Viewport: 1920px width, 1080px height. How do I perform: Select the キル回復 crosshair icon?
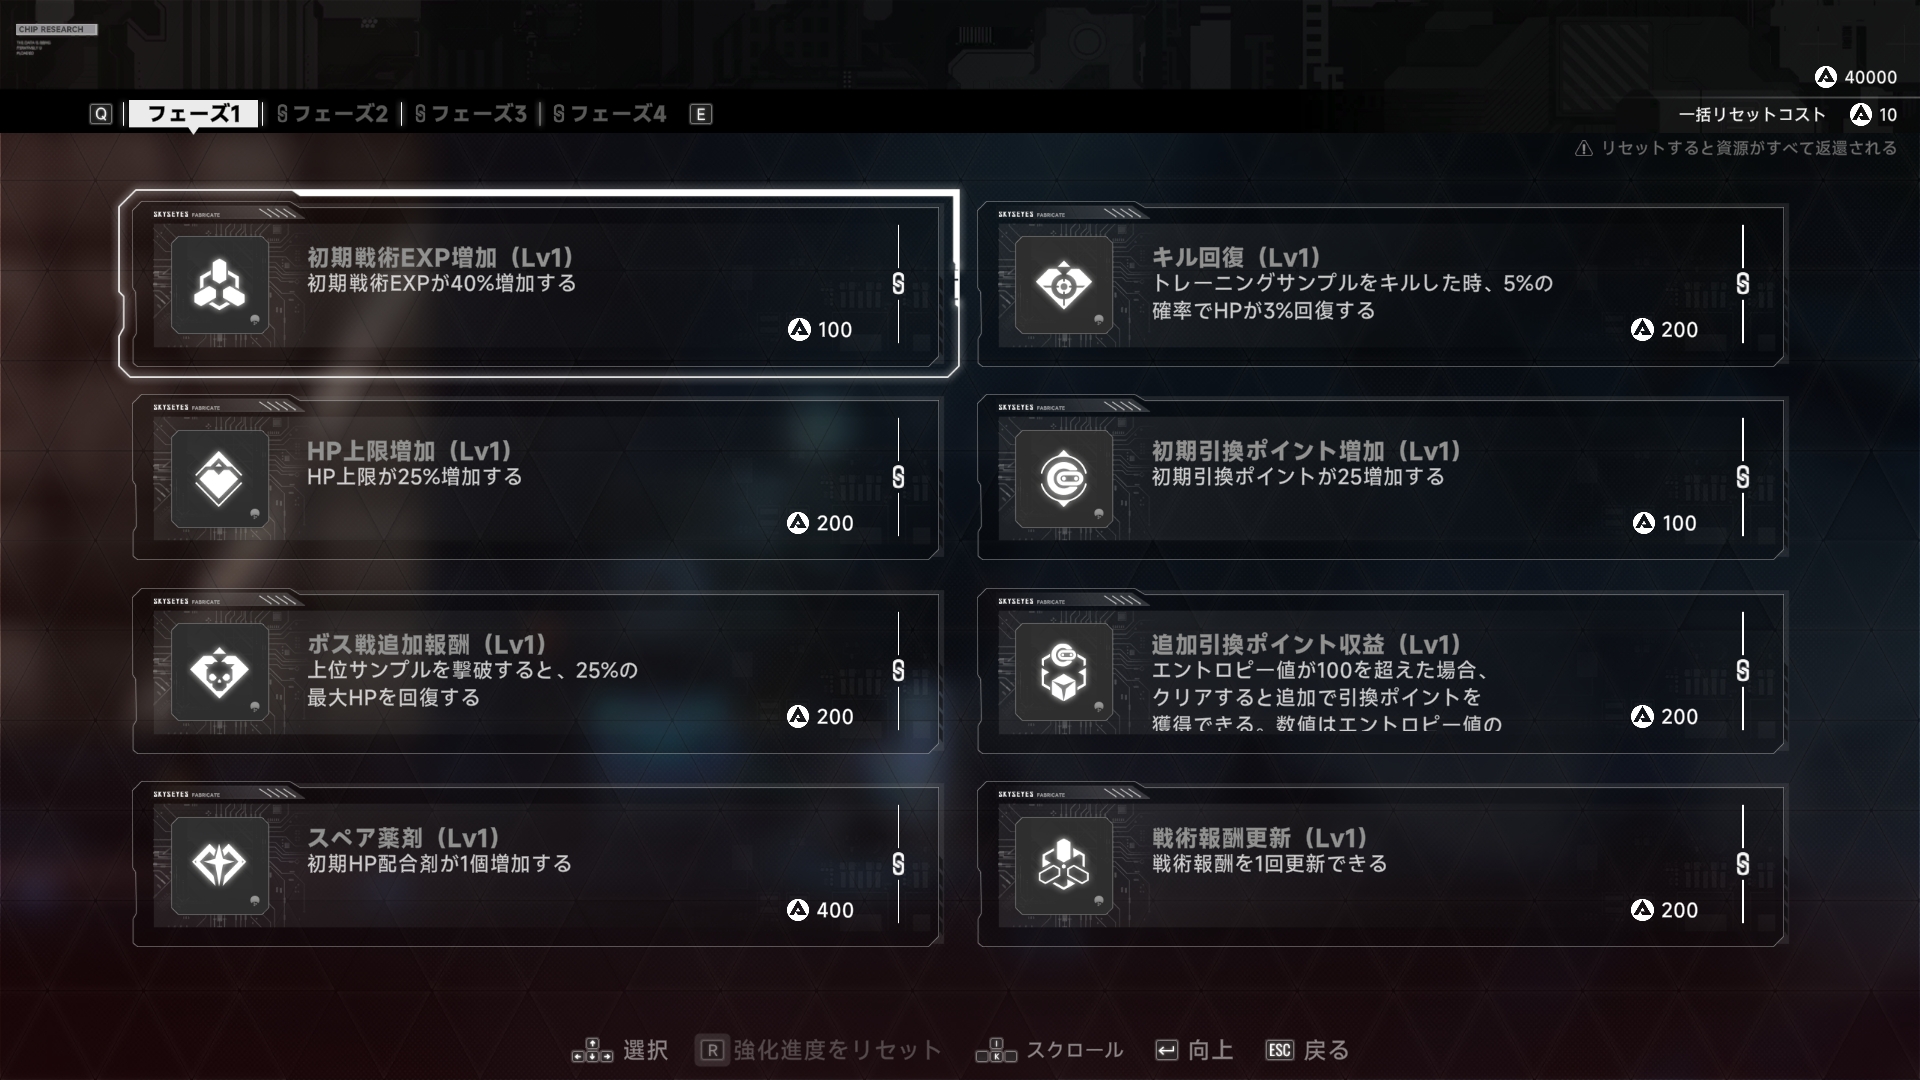click(x=1063, y=285)
